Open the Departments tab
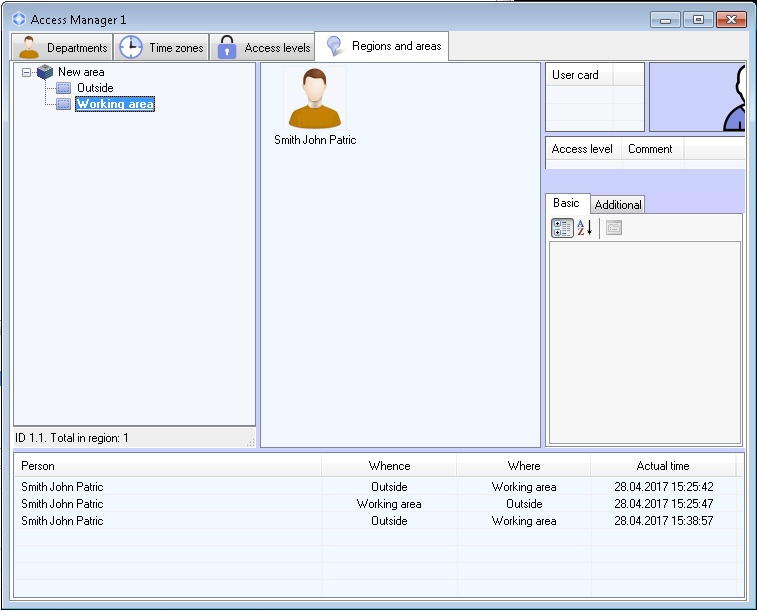This screenshot has width=757, height=611. coord(62,47)
